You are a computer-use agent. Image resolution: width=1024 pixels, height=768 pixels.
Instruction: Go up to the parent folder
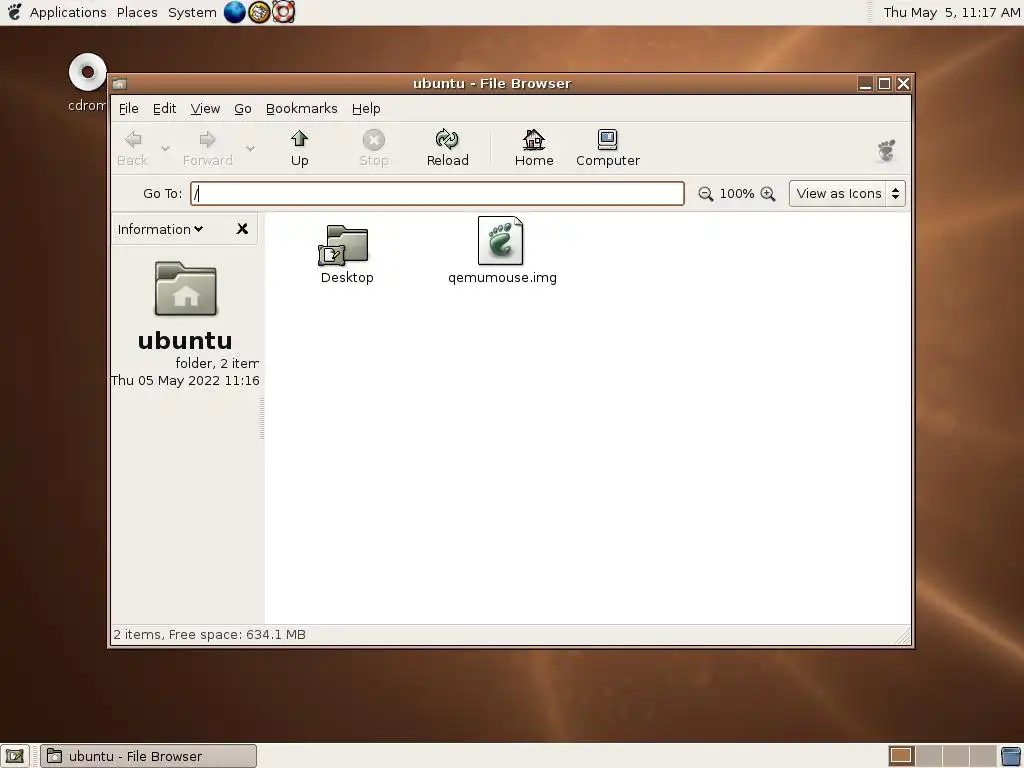click(x=299, y=149)
